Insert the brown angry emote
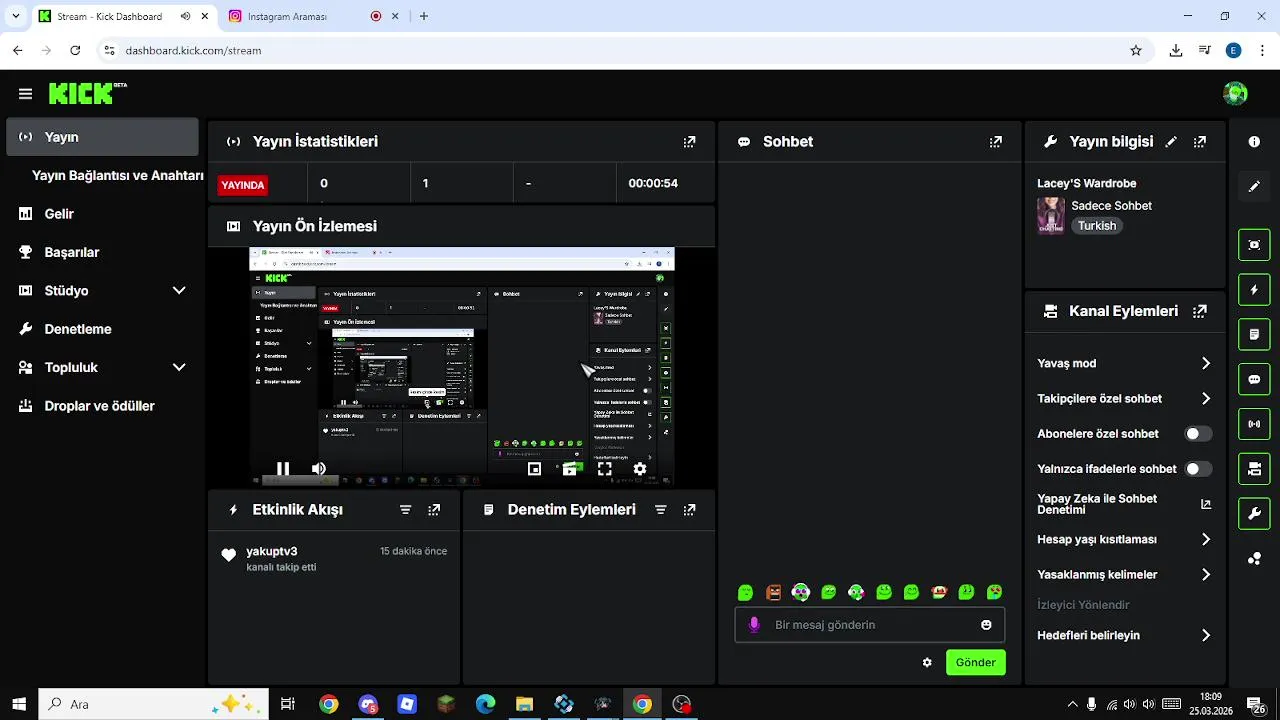This screenshot has height=720, width=1280. pos(773,593)
